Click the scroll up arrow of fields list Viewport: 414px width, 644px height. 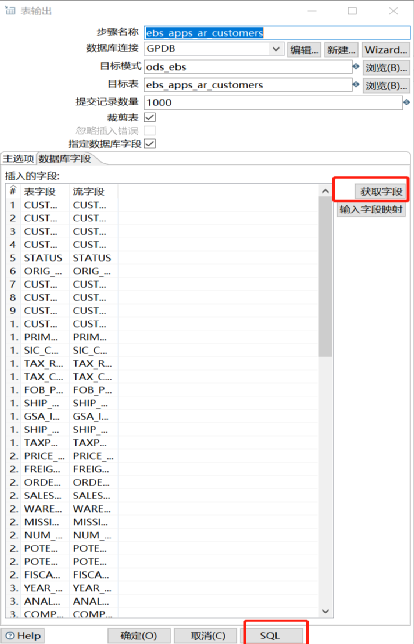[325, 191]
